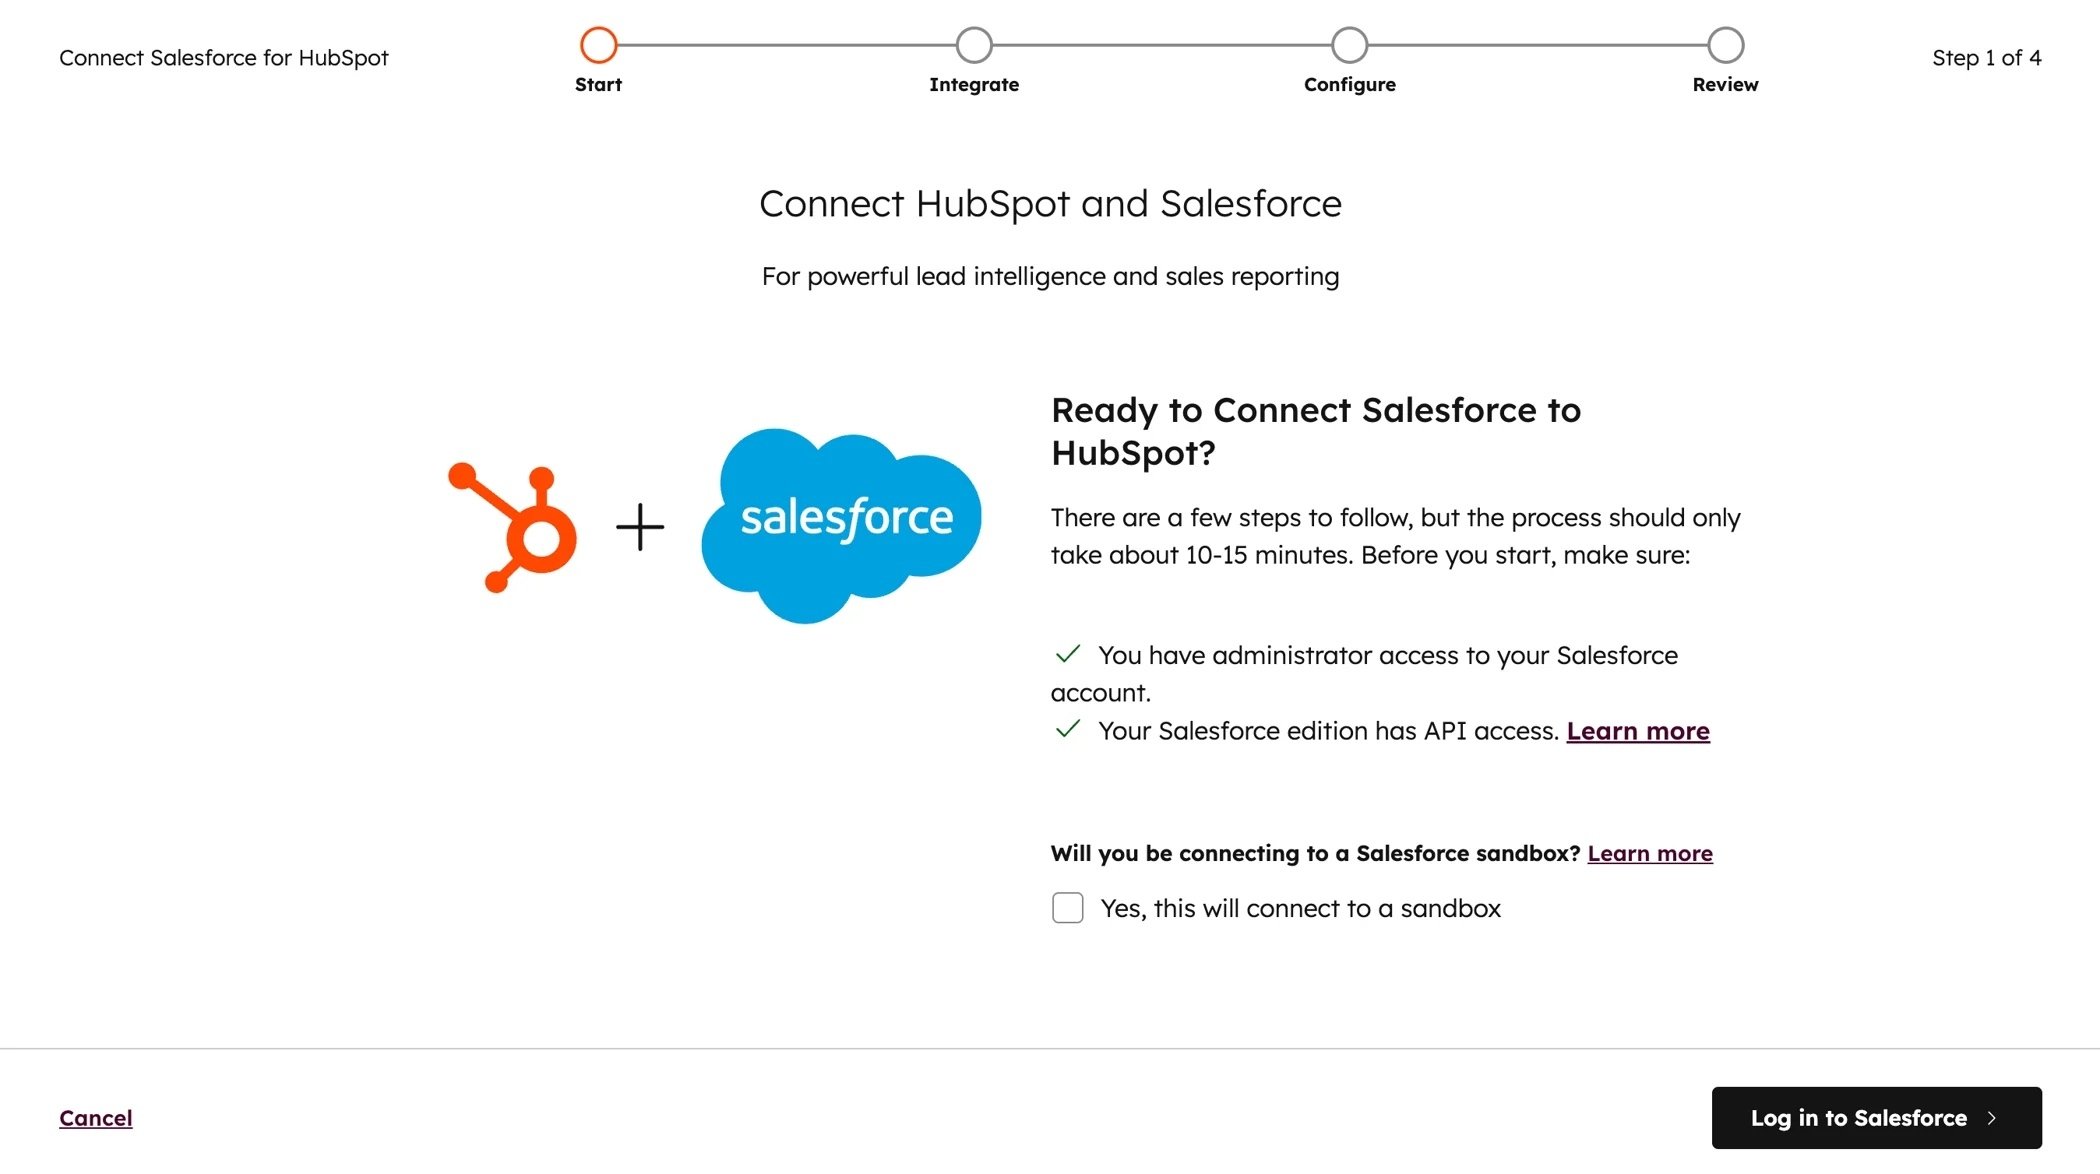This screenshot has width=2100, height=1174.
Task: Open the API access Learn more link
Action: (x=1638, y=731)
